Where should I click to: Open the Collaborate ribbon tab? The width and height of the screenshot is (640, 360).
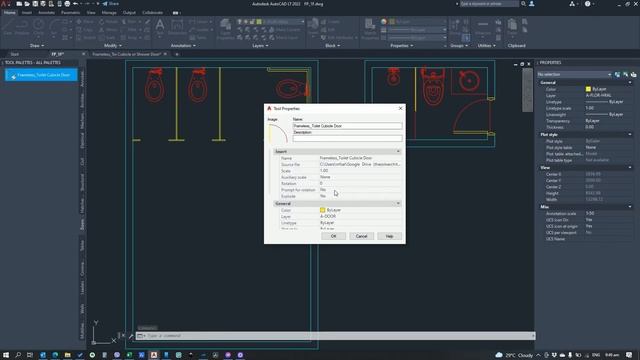[x=153, y=13]
